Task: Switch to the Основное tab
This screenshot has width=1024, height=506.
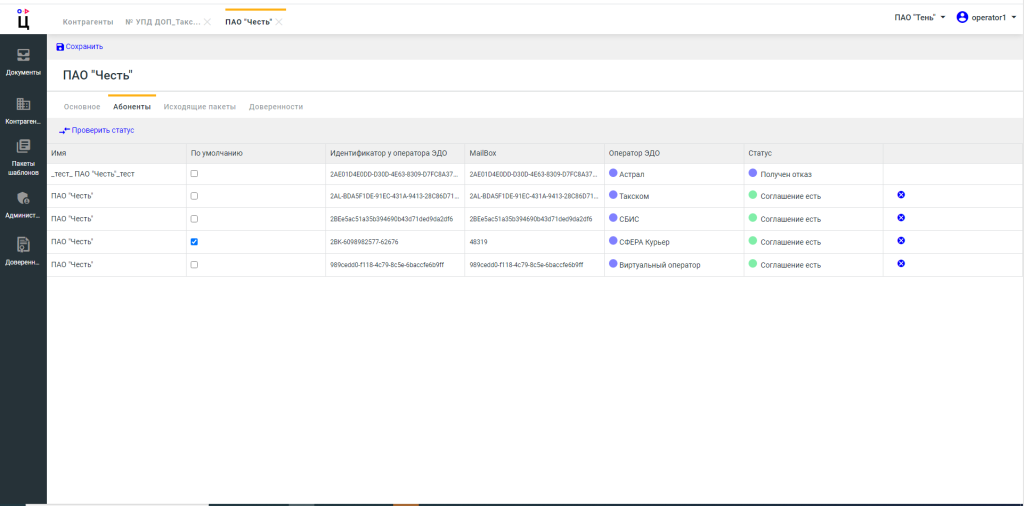Action: (x=82, y=106)
